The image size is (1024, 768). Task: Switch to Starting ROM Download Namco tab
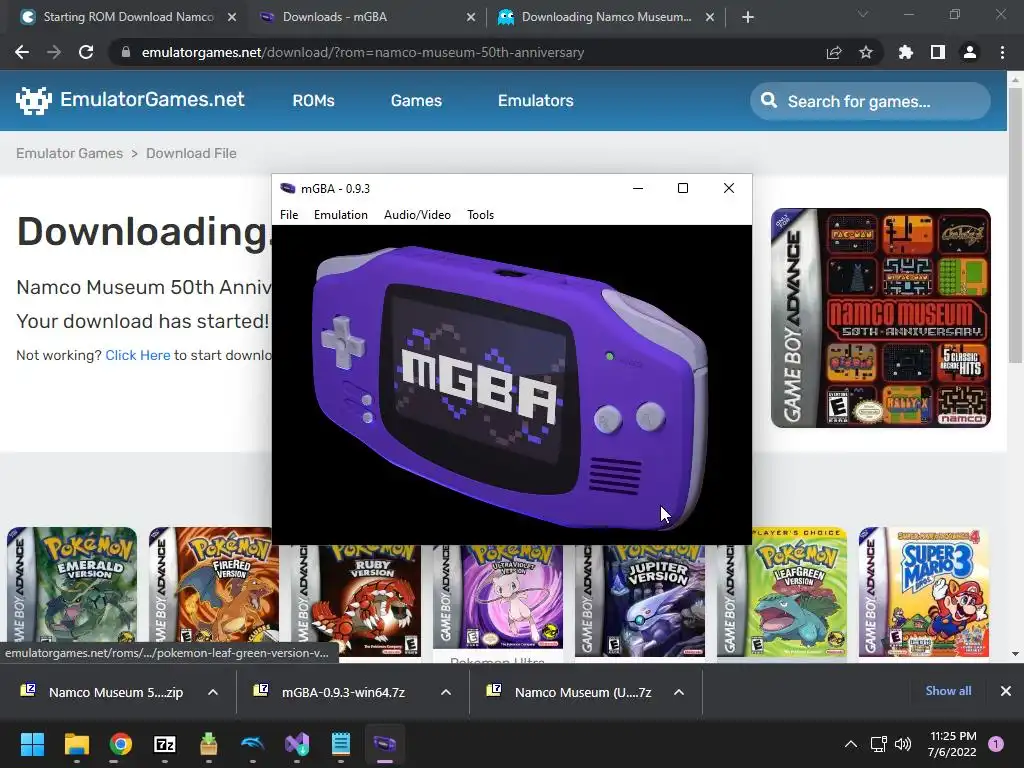129,17
